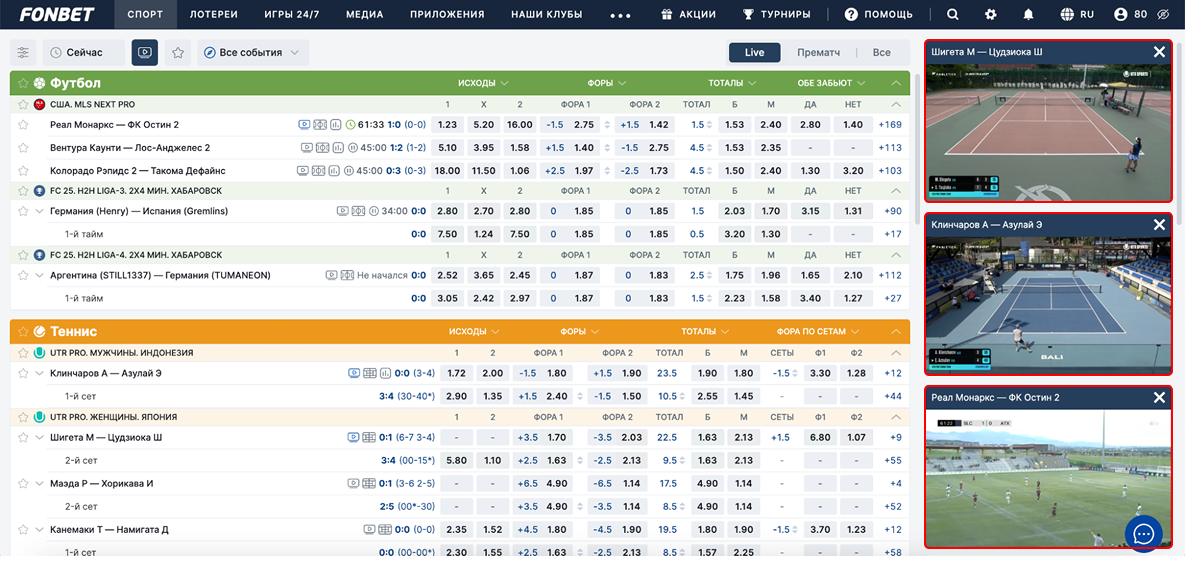Toggle video broadcast filter button
1185x563 pixels.
pos(145,52)
